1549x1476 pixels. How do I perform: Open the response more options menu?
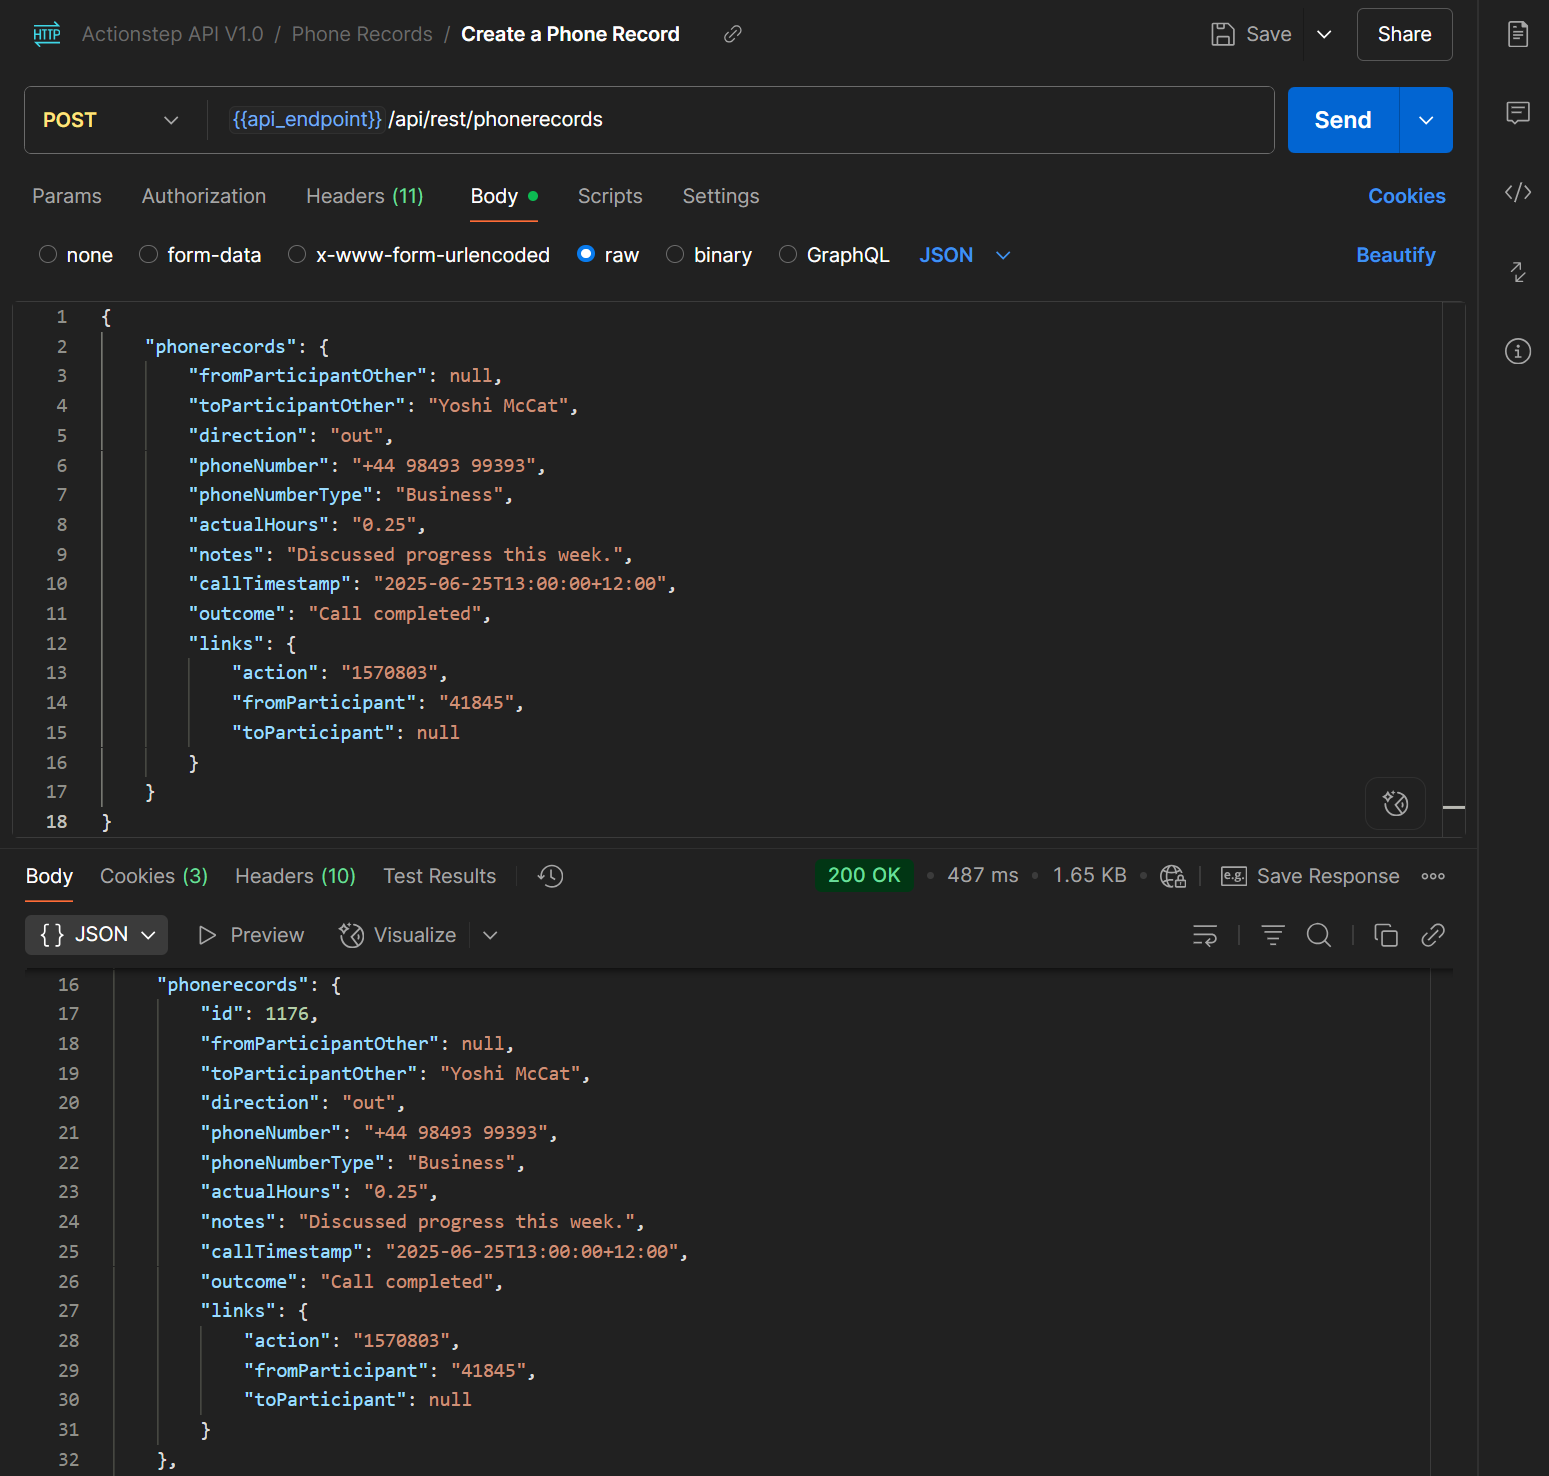1433,876
